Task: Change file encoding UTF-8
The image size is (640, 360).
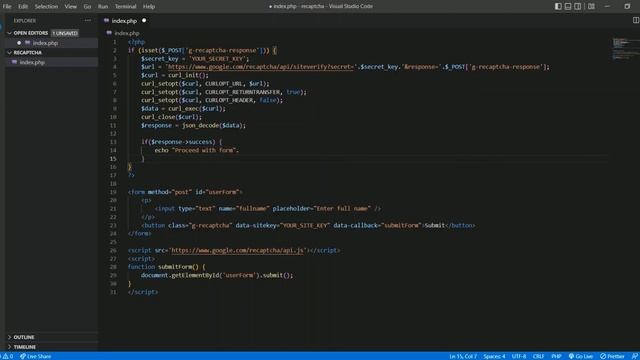Action: click(x=519, y=356)
